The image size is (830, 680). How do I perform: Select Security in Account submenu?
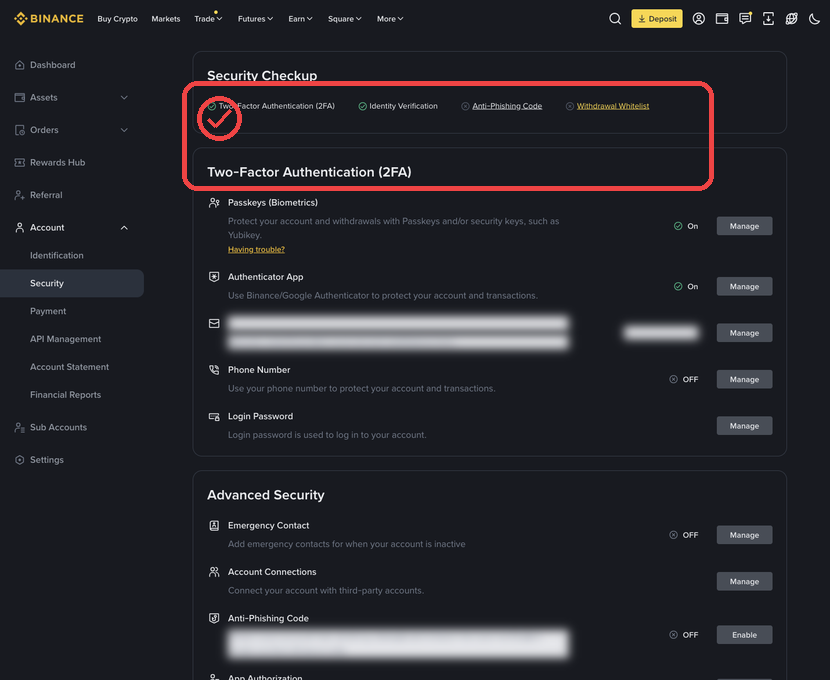click(71, 283)
